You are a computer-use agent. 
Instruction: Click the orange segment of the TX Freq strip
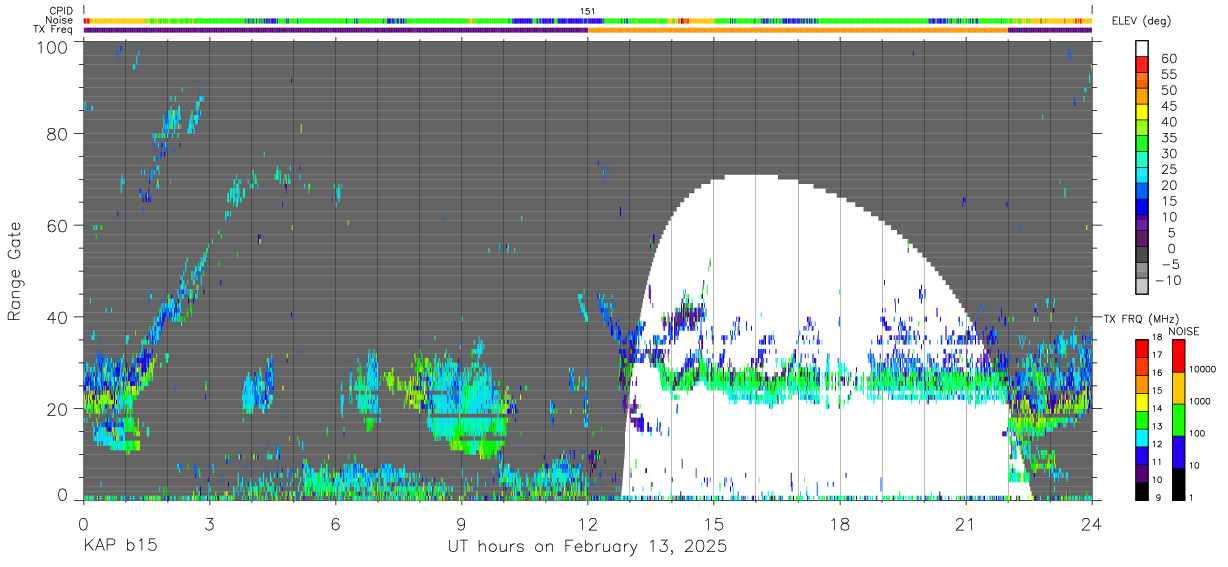click(x=797, y=30)
